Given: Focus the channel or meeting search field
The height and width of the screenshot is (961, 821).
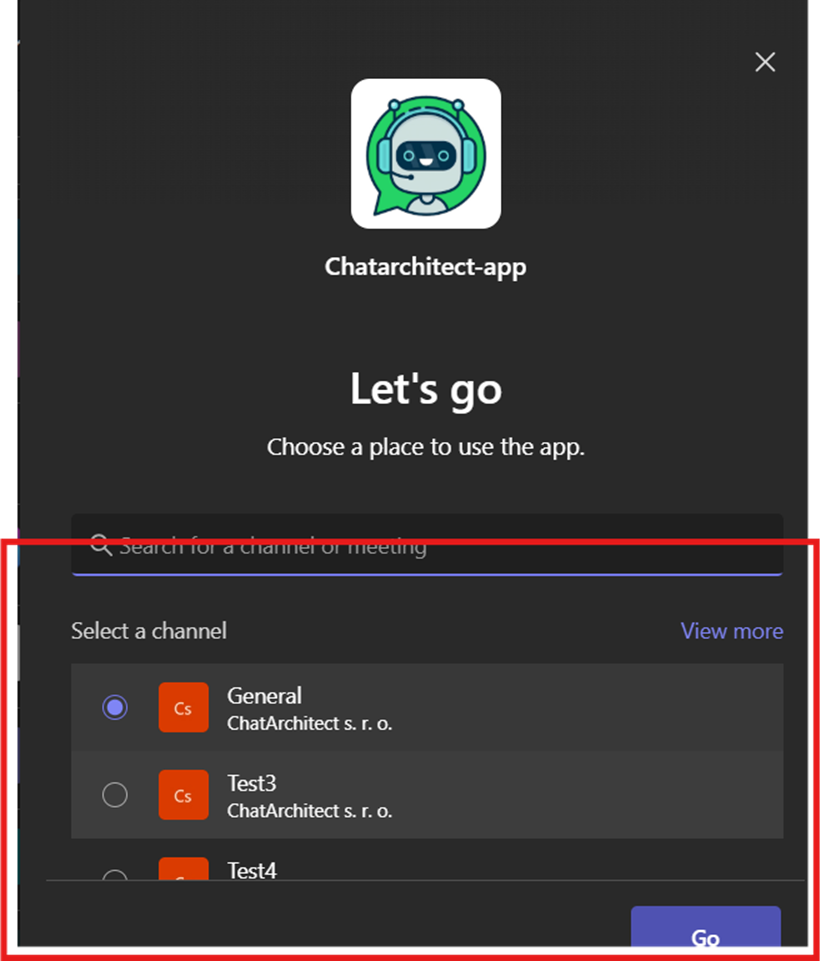Looking at the screenshot, I should coord(427,544).
